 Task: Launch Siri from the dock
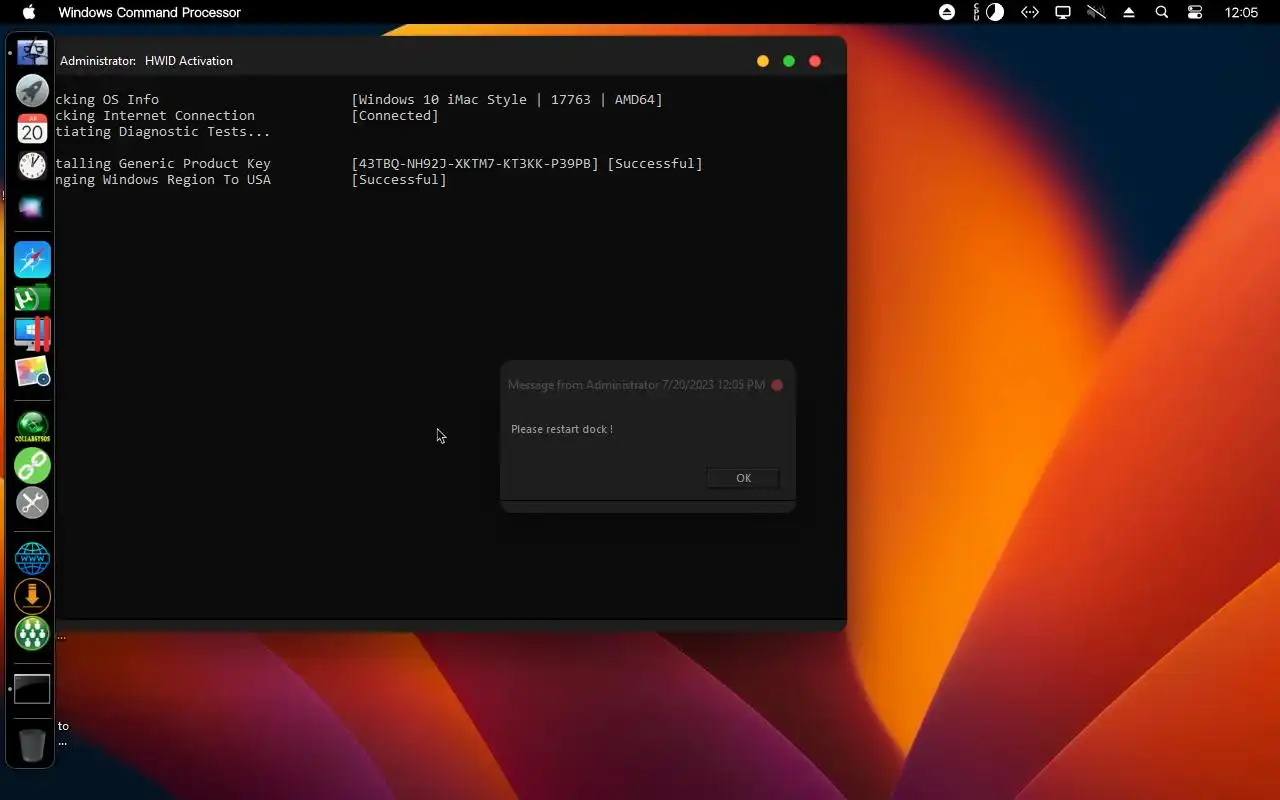click(x=32, y=207)
